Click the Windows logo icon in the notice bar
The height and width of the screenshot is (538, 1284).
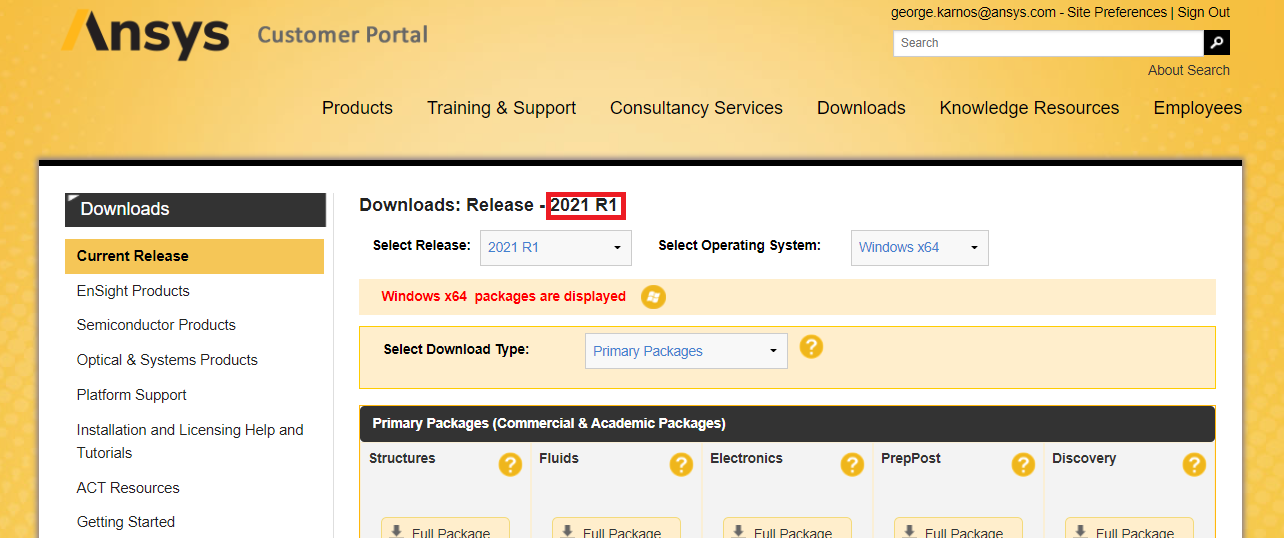[x=653, y=297]
